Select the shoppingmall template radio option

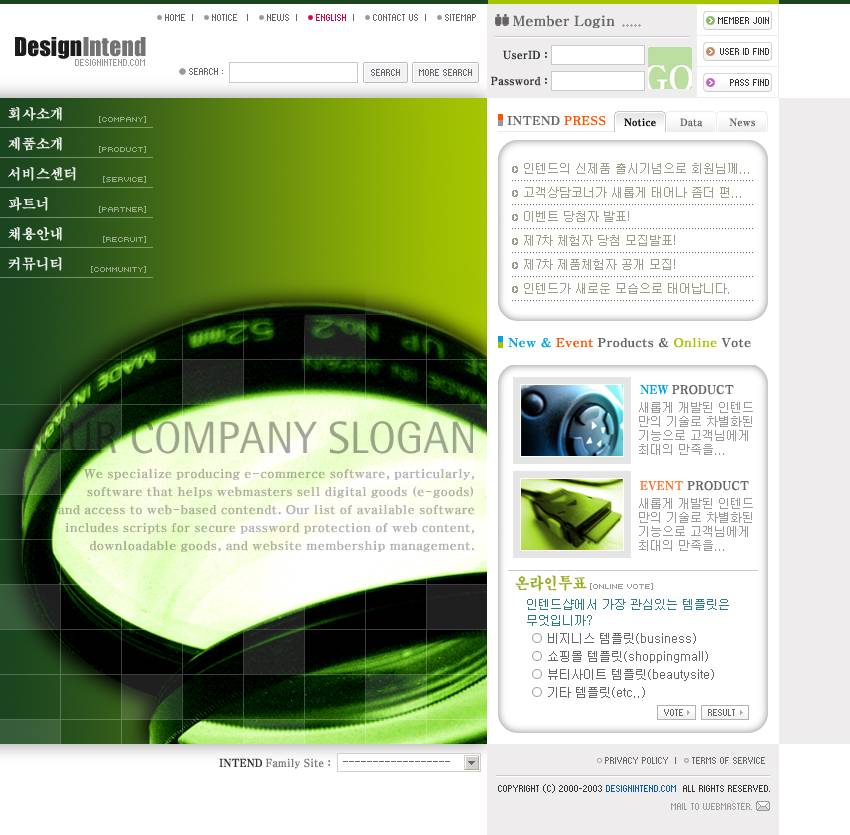pyautogui.click(x=537, y=656)
